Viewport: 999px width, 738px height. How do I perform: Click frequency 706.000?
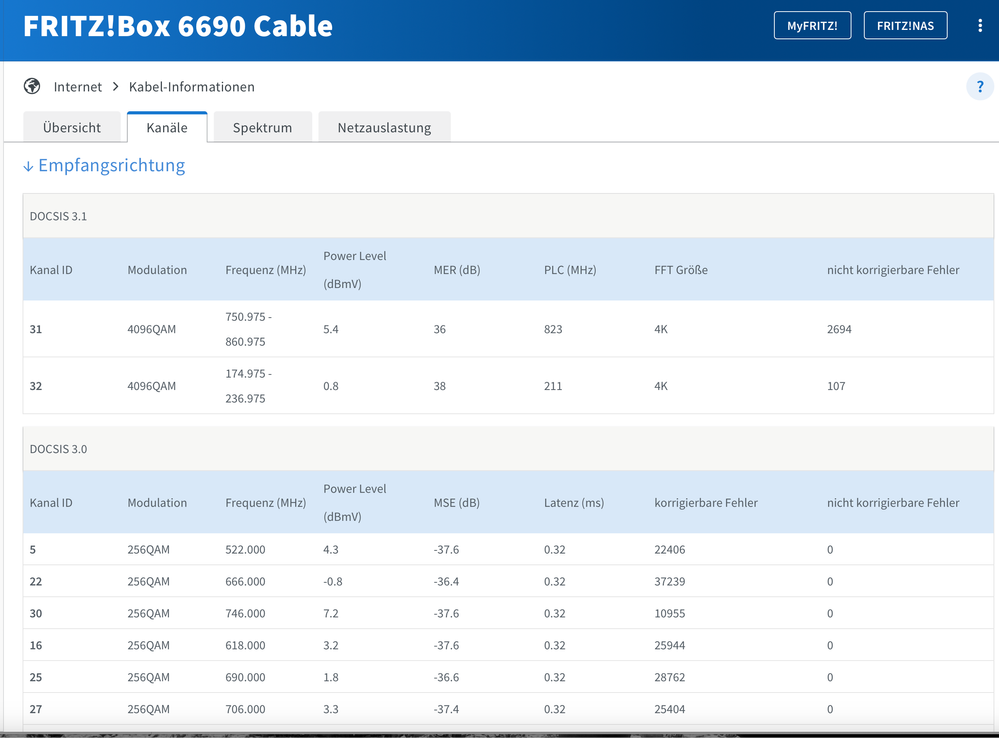pos(245,709)
